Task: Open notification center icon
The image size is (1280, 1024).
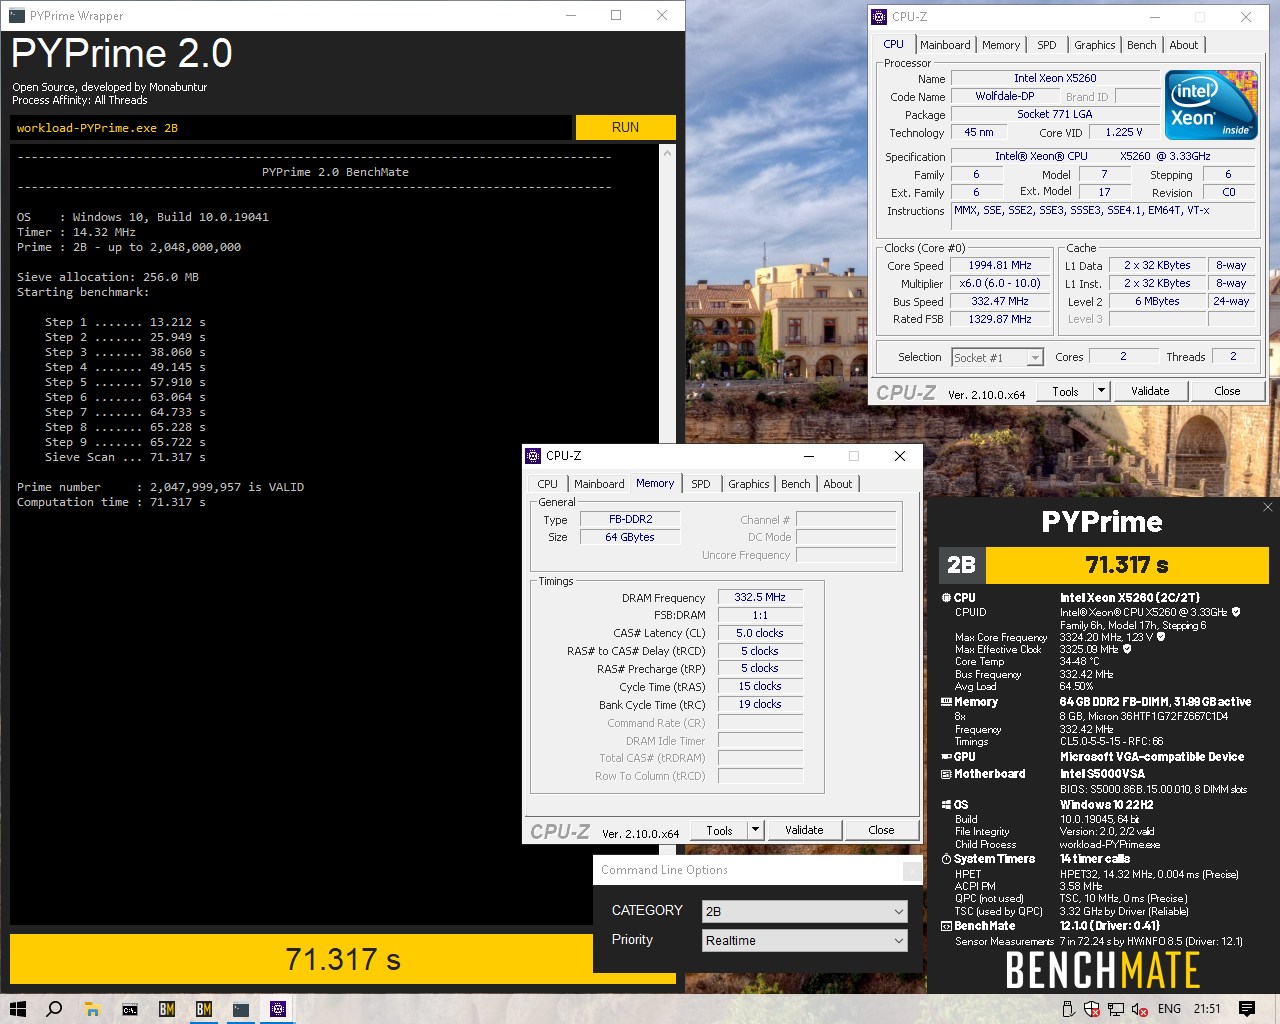Action: coord(1247,1009)
